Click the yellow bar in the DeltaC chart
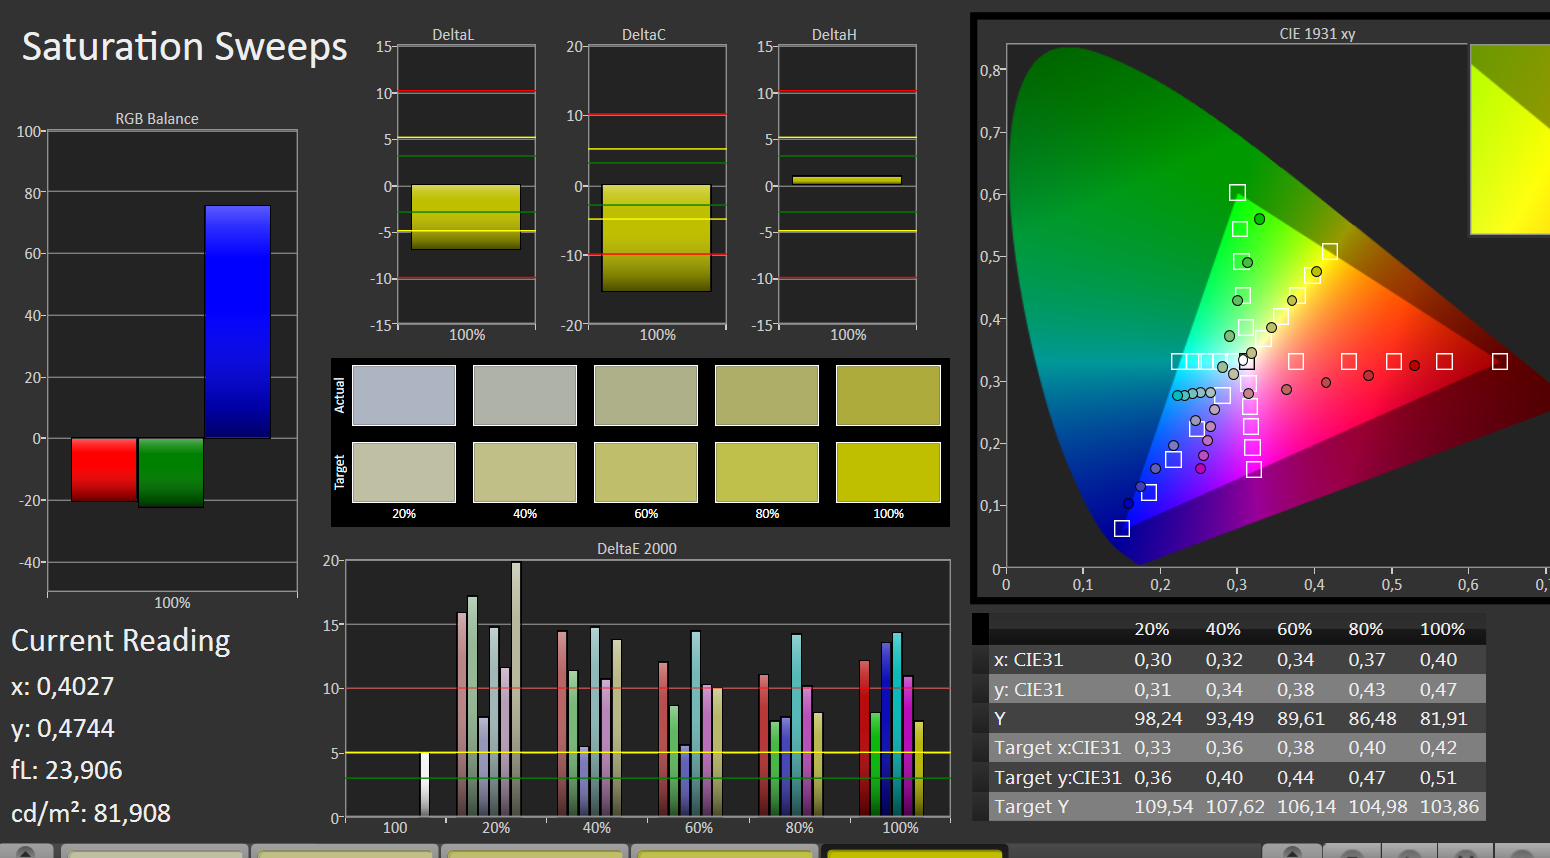Image resolution: width=1550 pixels, height=858 pixels. 656,238
